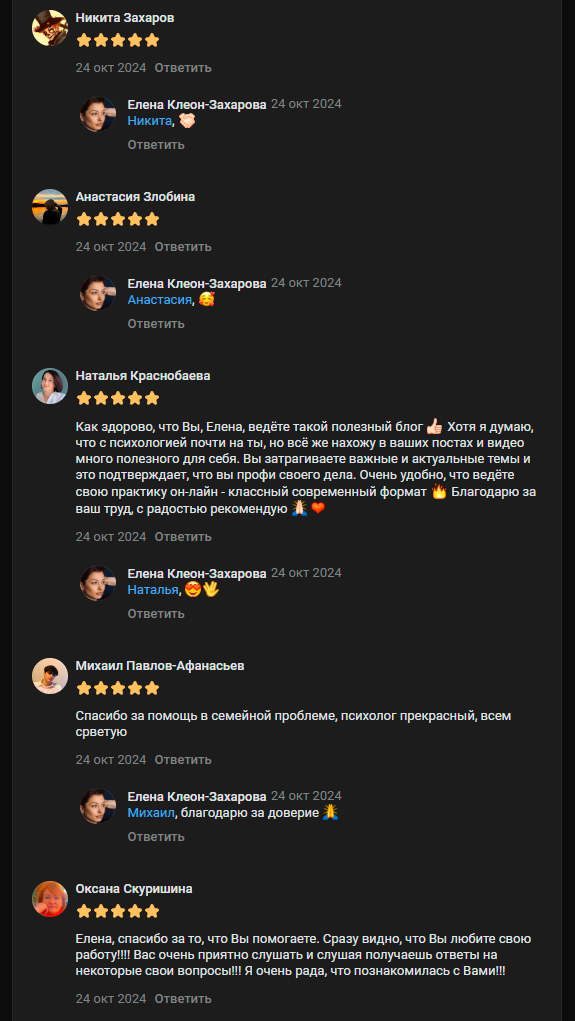Click Ответить under Елена's reply to Наталья
The height and width of the screenshot is (1021, 575).
(x=156, y=613)
